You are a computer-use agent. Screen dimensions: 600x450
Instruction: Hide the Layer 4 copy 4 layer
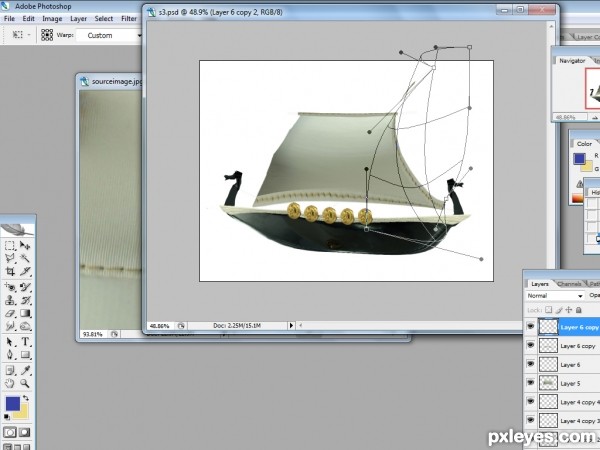click(530, 401)
